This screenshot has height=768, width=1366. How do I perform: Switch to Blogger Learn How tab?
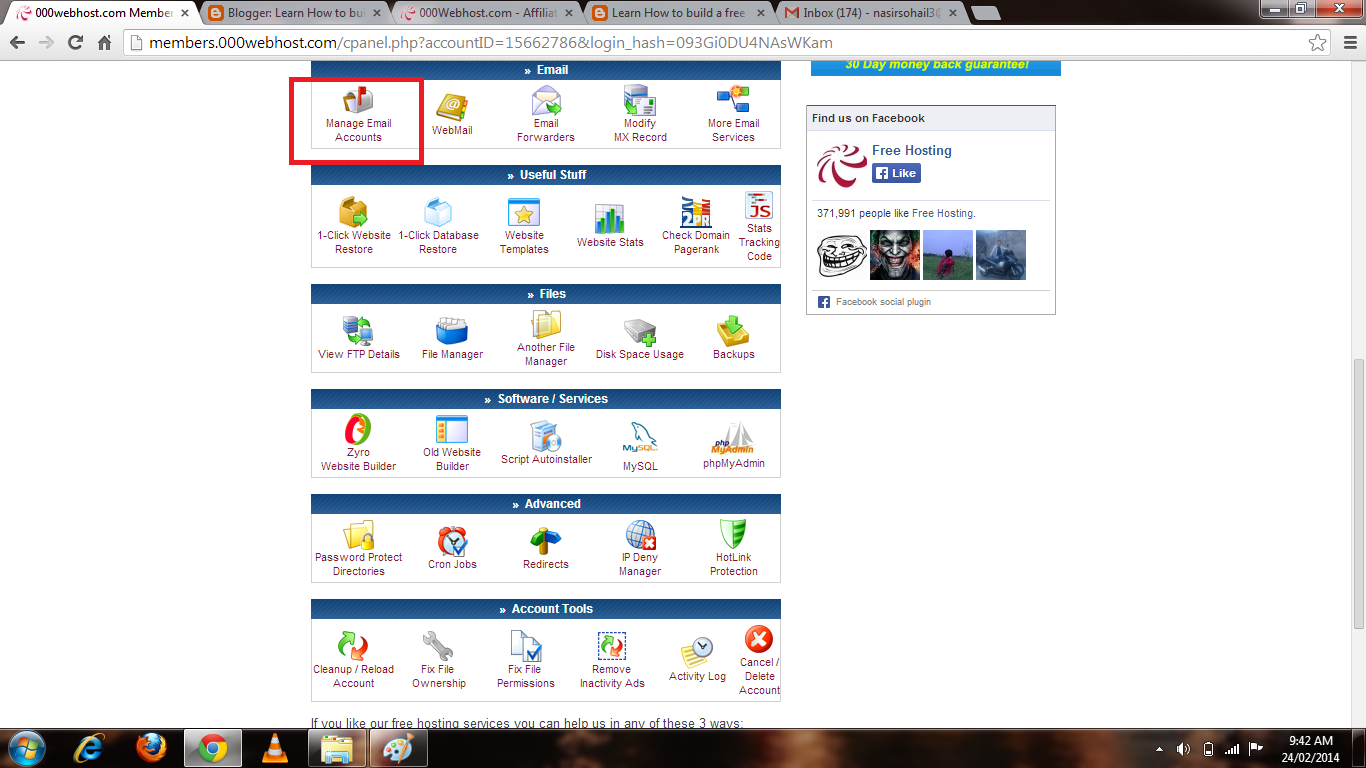coord(292,13)
